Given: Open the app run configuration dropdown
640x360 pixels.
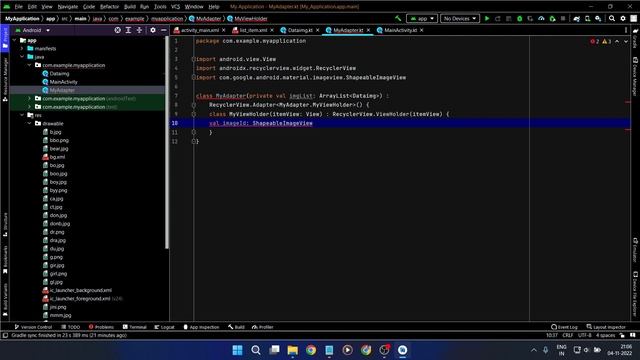Looking at the screenshot, I should (422, 18).
